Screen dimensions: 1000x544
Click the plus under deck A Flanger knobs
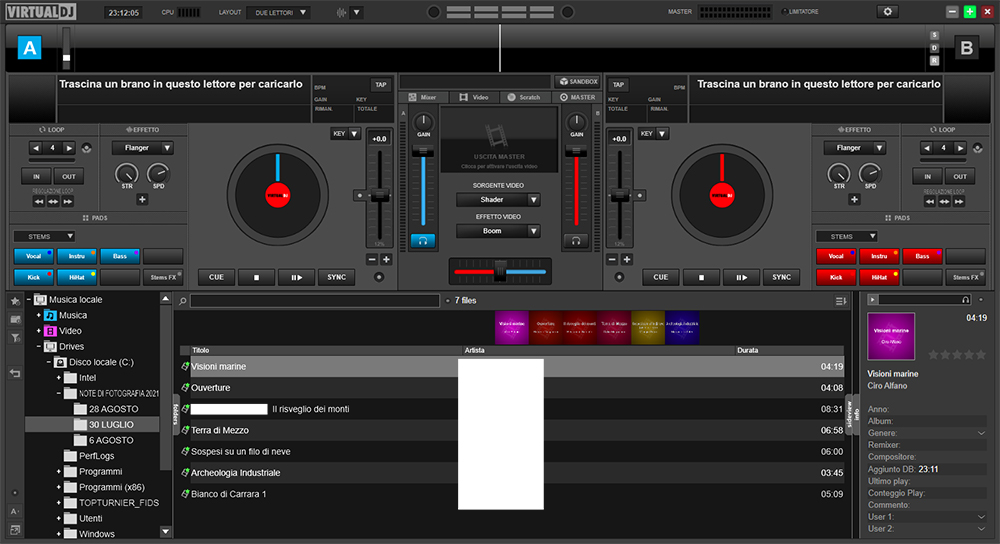pyautogui.click(x=142, y=200)
